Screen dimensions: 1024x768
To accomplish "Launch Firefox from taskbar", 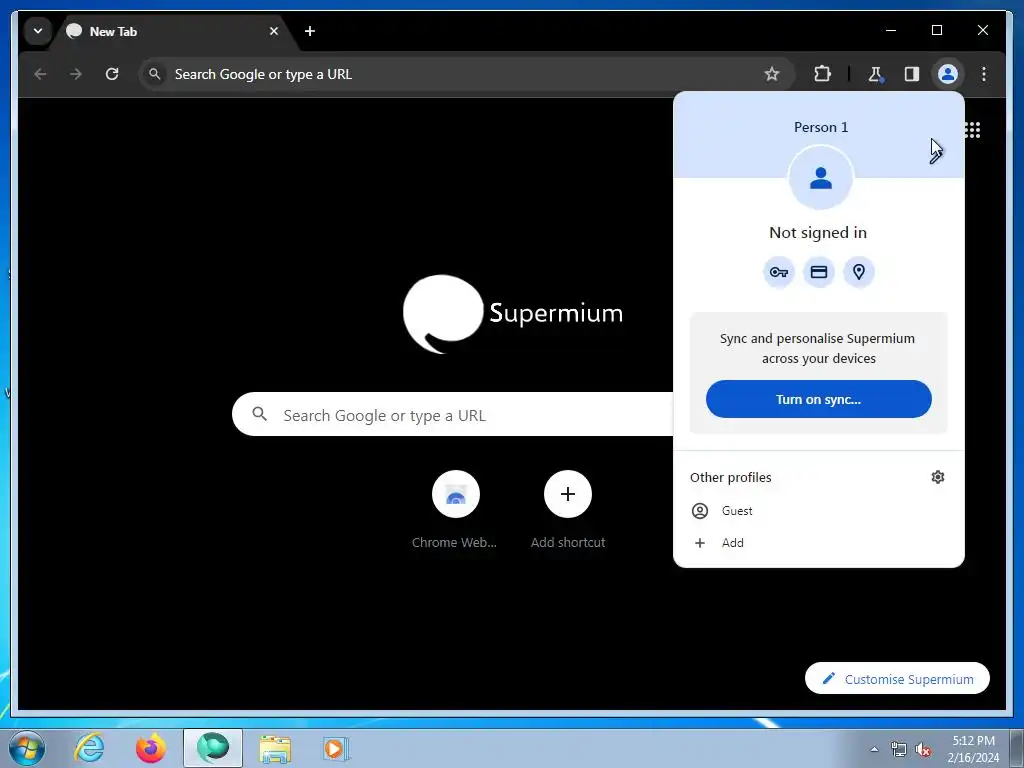I will click(x=151, y=748).
